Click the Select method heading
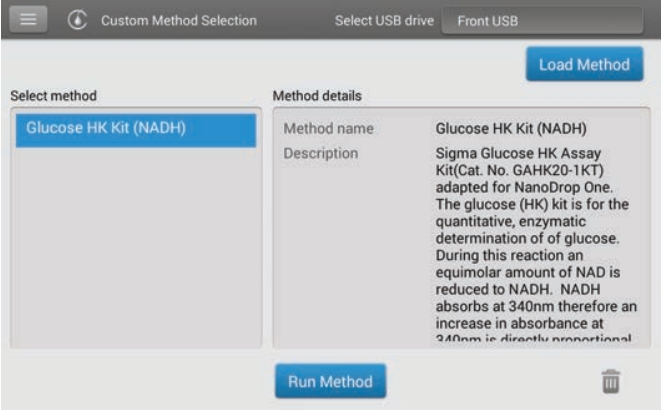The width and height of the screenshot is (661, 414). [53, 96]
